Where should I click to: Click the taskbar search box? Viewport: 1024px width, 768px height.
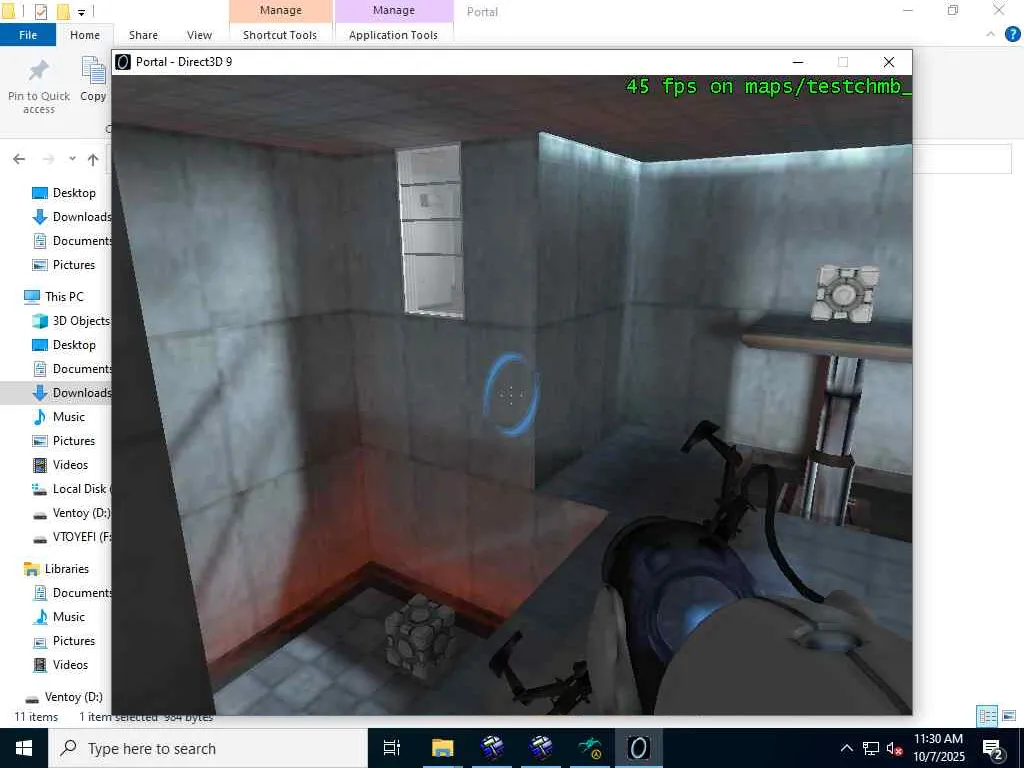click(x=208, y=748)
